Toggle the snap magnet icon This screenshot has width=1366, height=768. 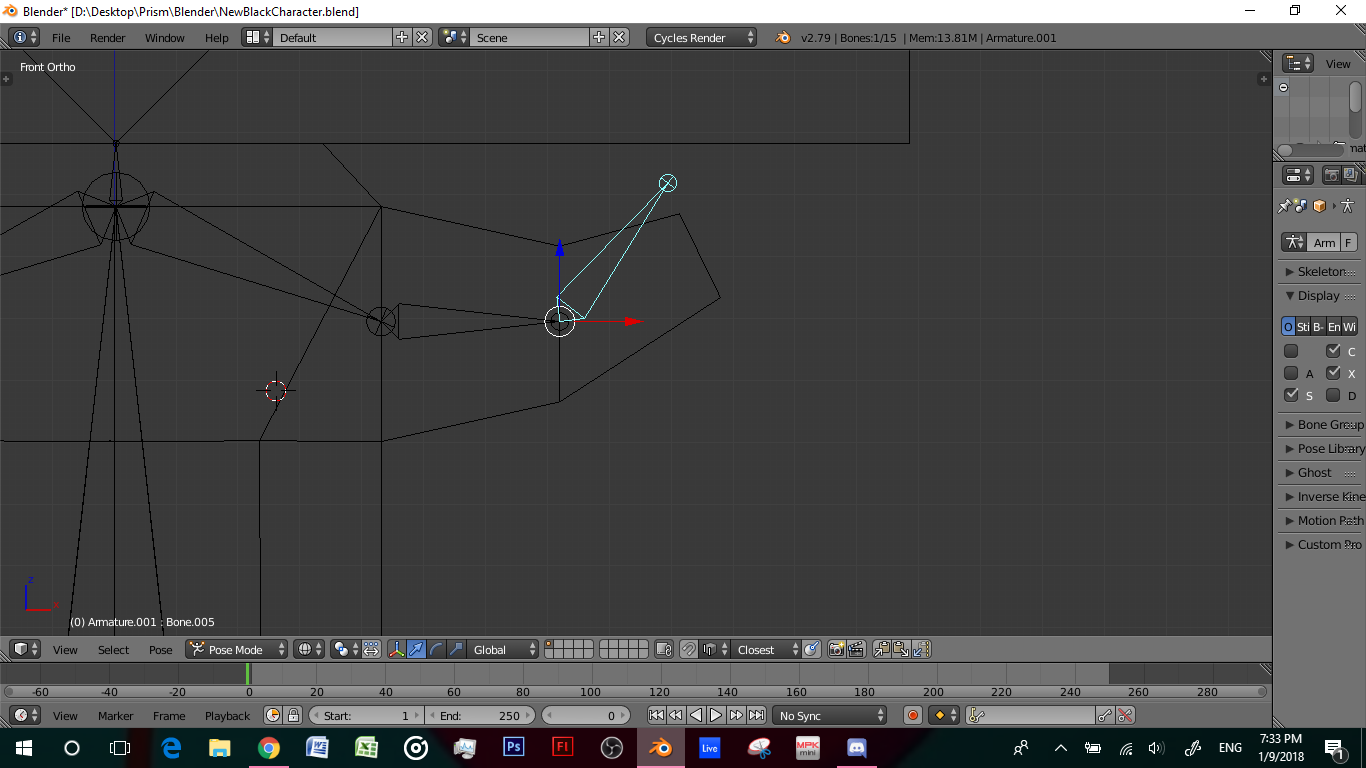click(689, 649)
